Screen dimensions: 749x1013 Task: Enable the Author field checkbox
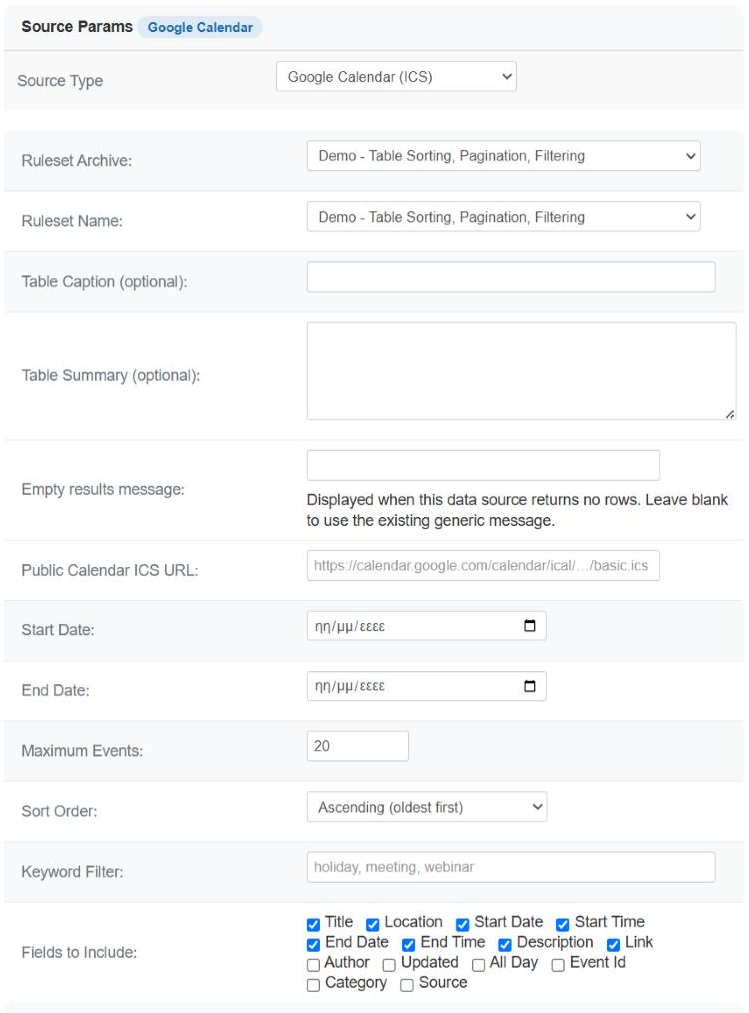pos(313,965)
